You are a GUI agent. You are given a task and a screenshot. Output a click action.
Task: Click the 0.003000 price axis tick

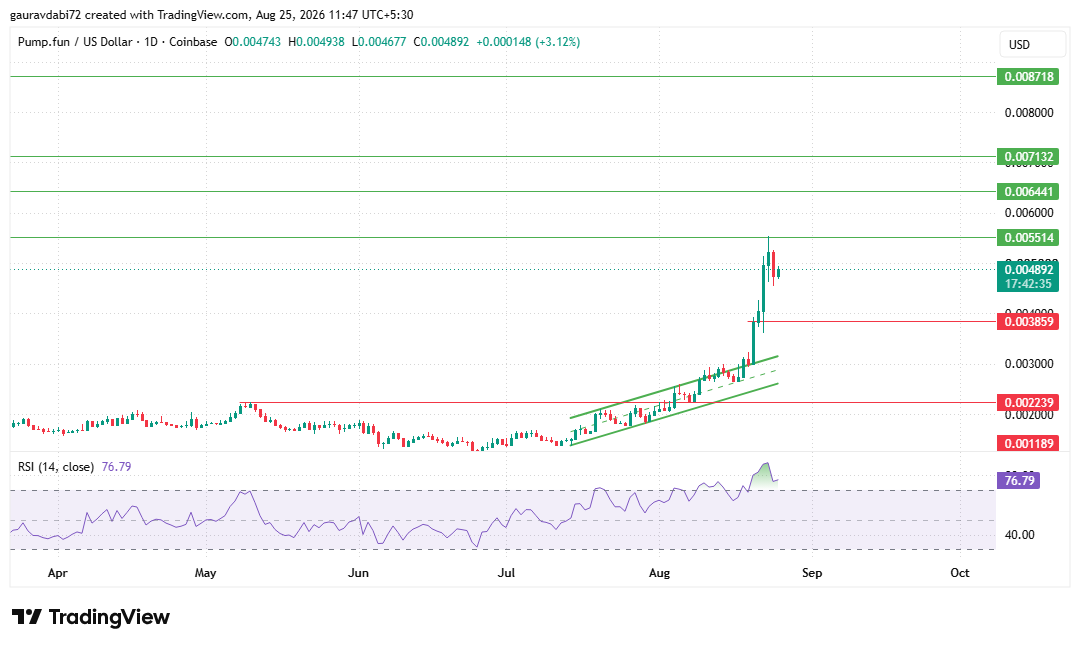point(1029,363)
